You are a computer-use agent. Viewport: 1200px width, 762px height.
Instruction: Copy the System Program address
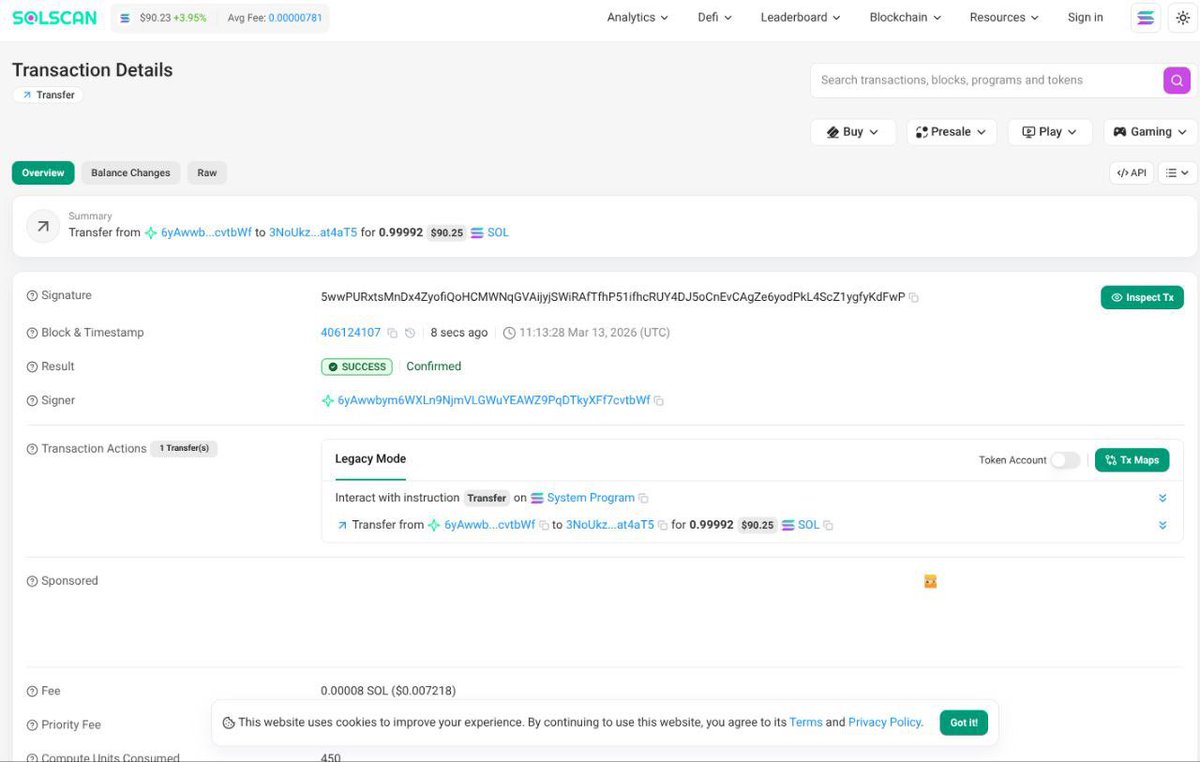tap(644, 498)
